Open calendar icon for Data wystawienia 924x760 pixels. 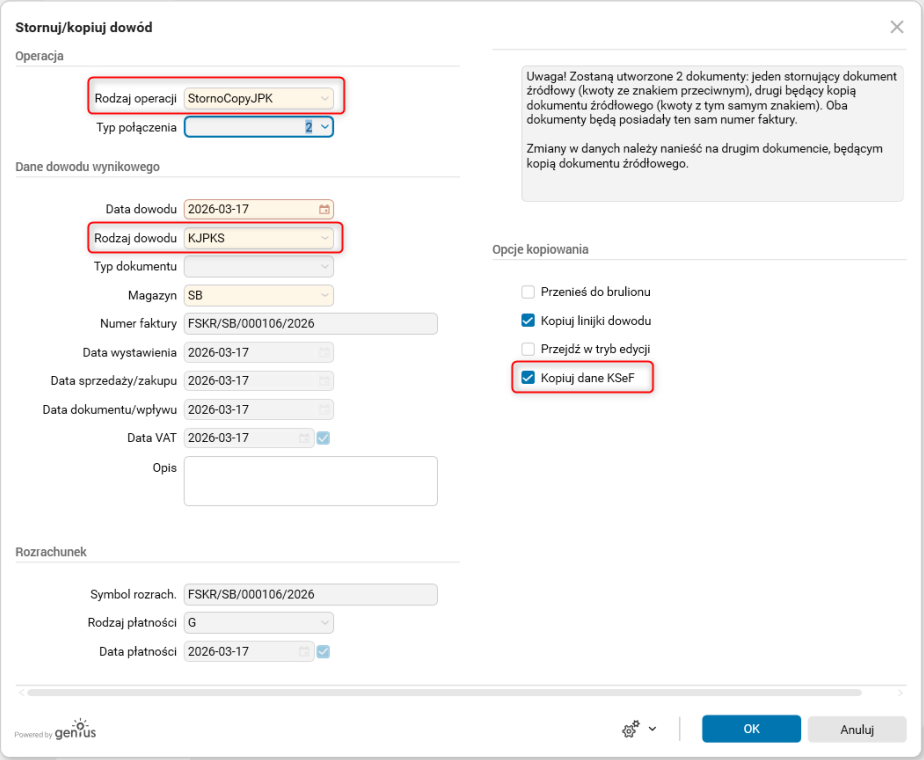tap(324, 353)
